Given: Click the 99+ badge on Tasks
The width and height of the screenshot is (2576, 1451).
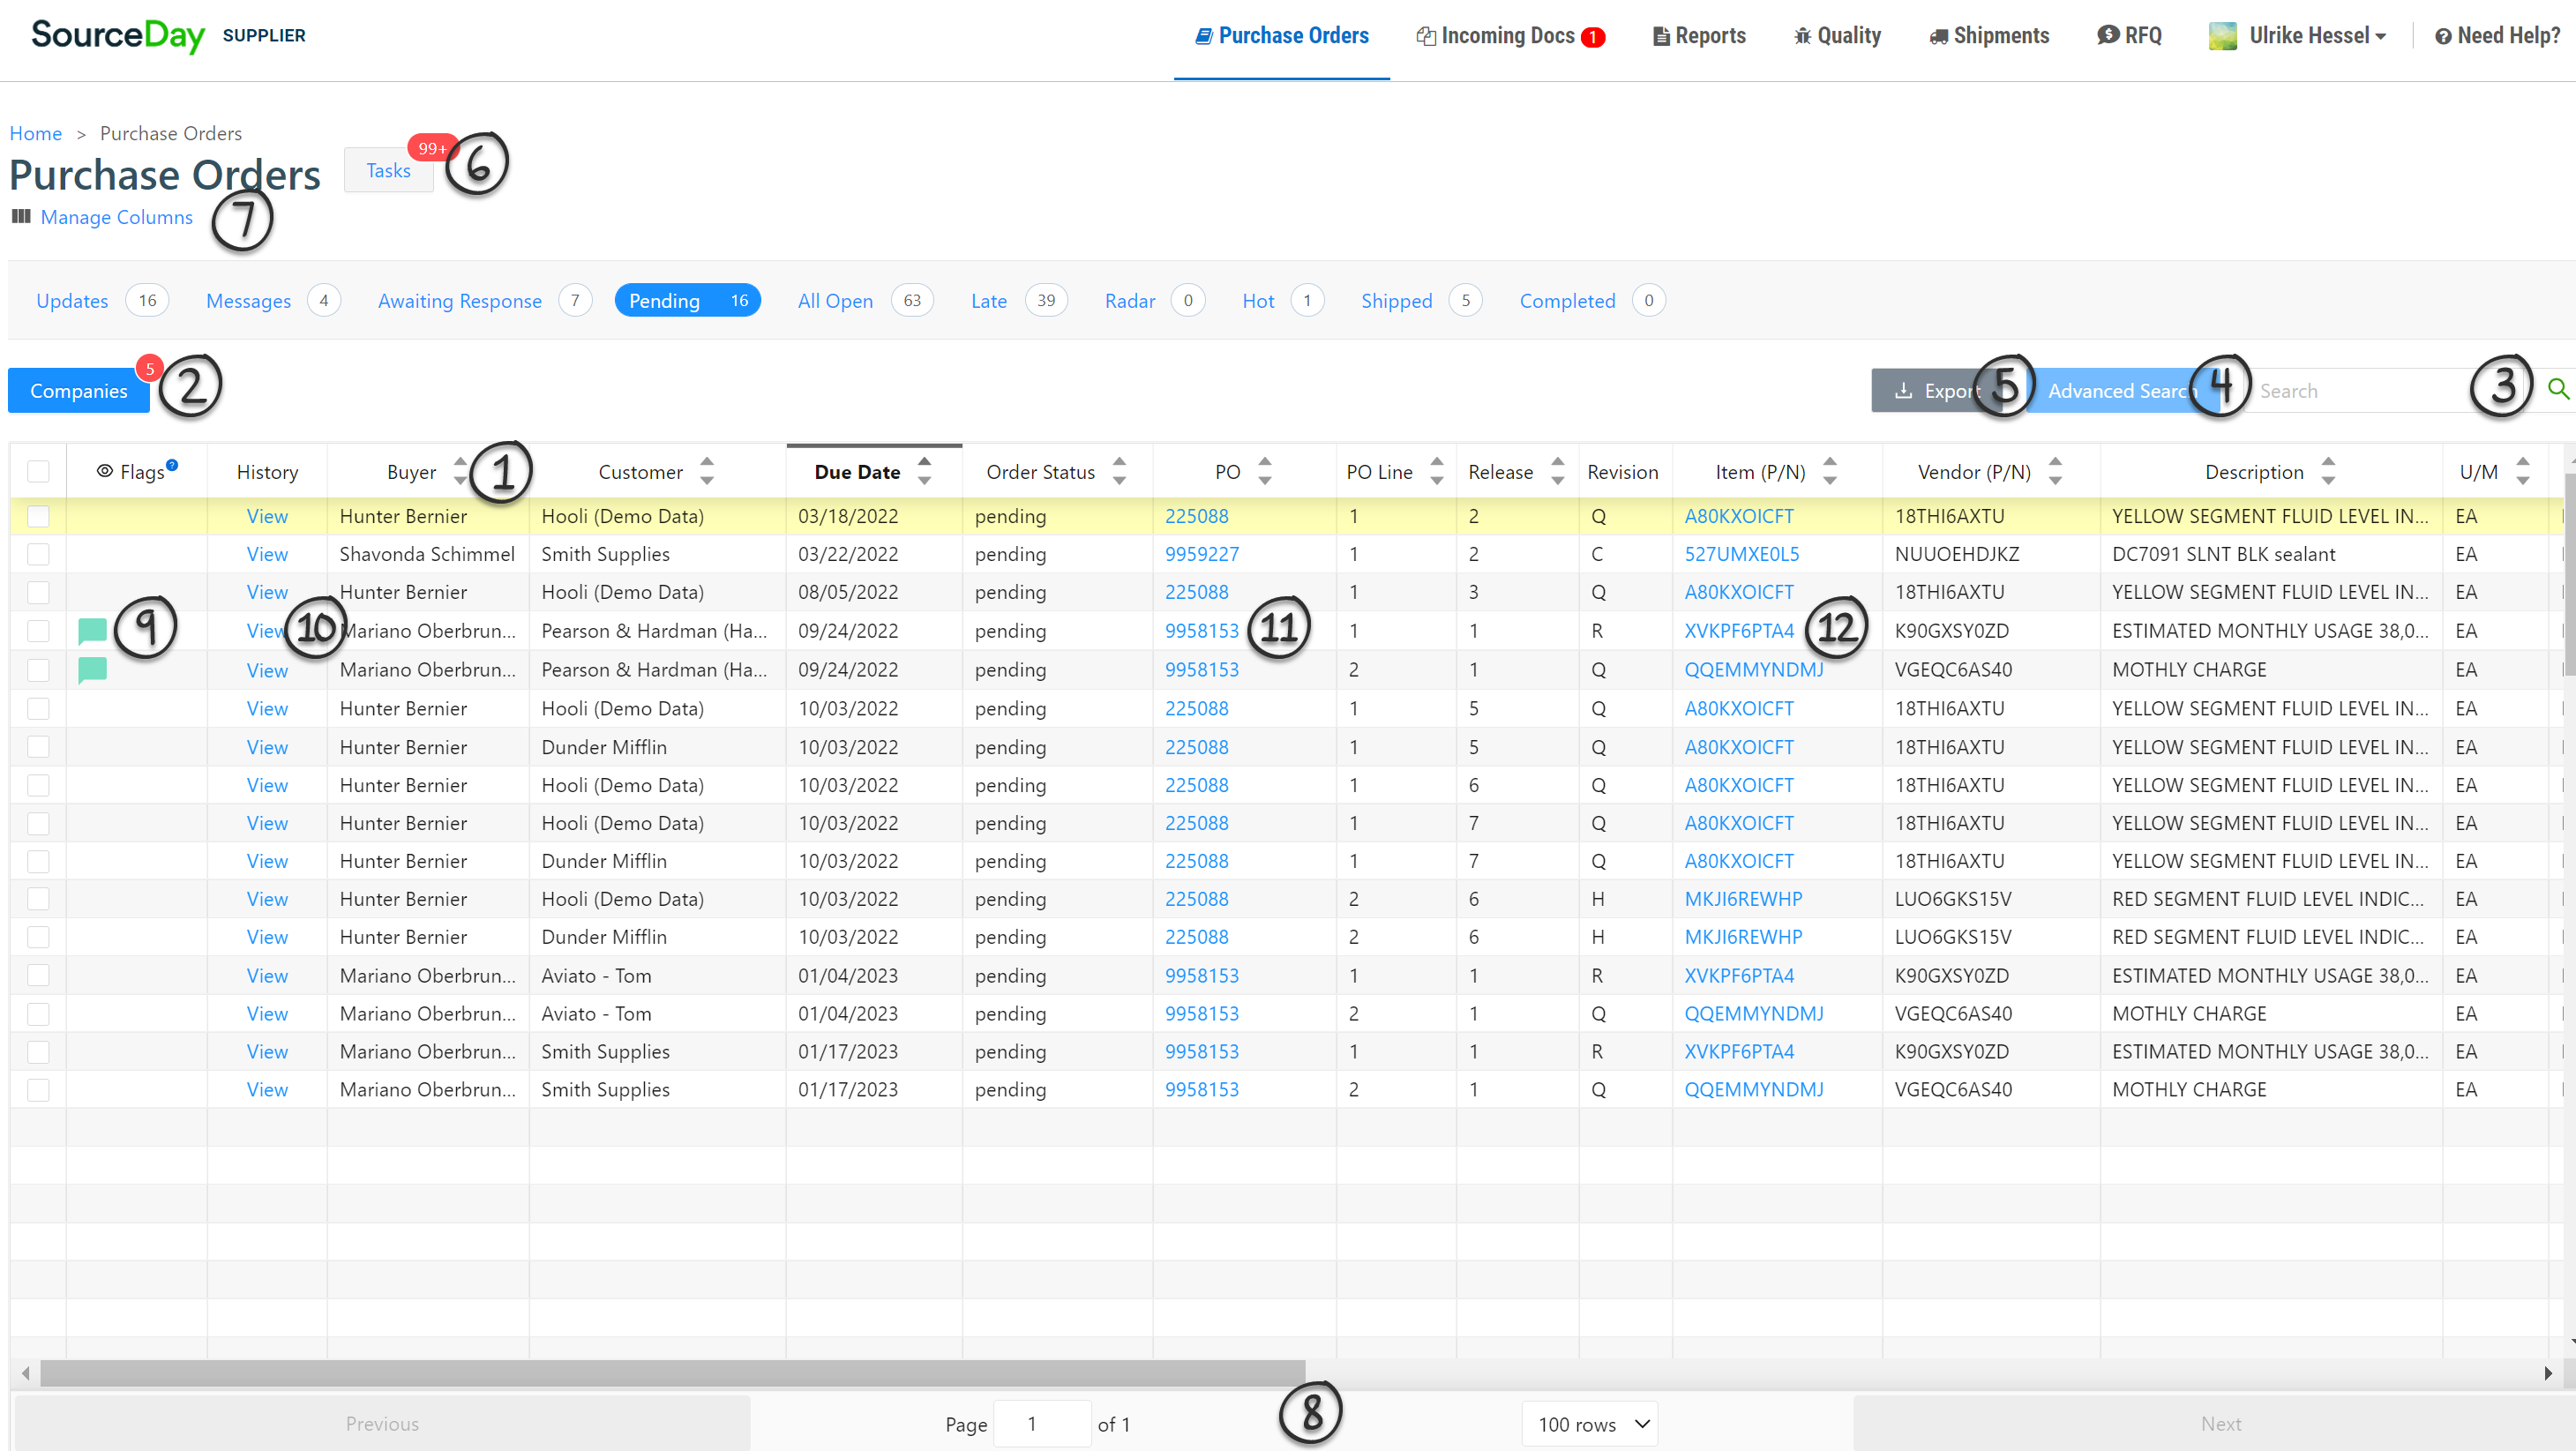Looking at the screenshot, I should click(432, 148).
